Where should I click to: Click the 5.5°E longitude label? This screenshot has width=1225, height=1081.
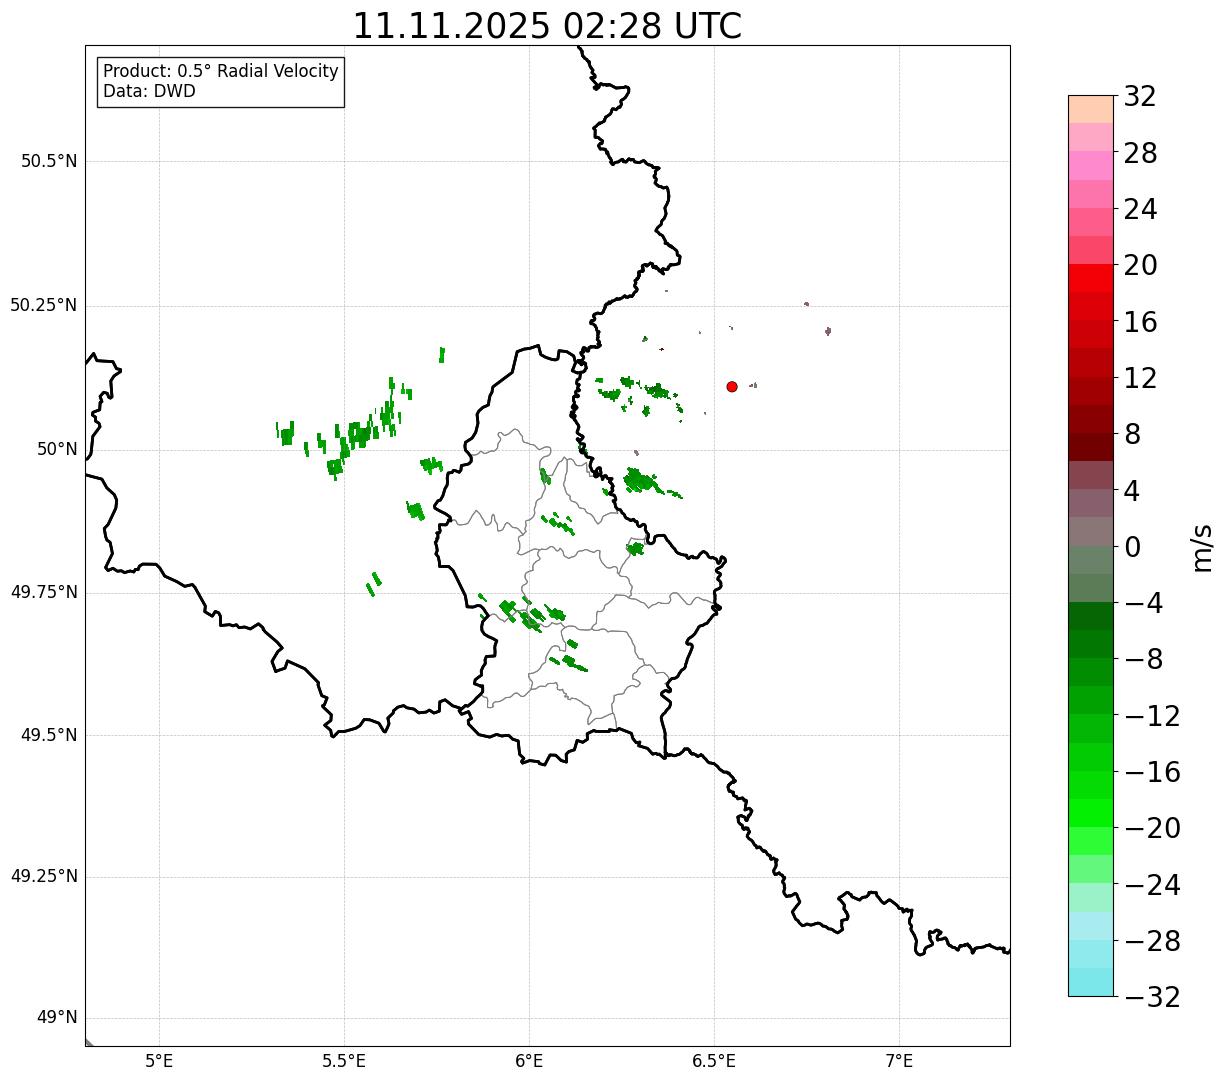(x=344, y=1061)
